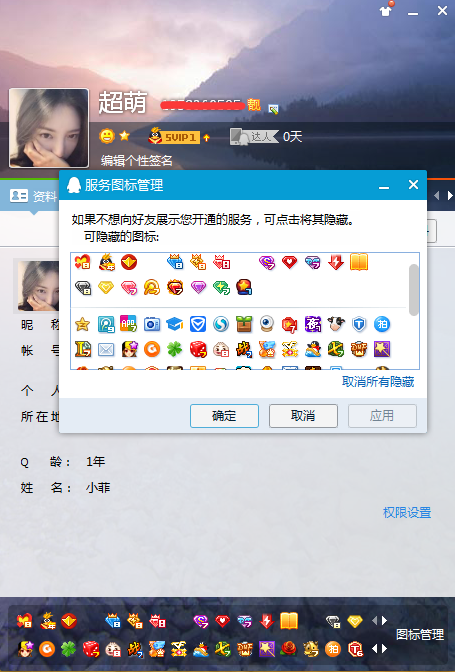Click the blue T shield icon in dialog

click(359, 324)
